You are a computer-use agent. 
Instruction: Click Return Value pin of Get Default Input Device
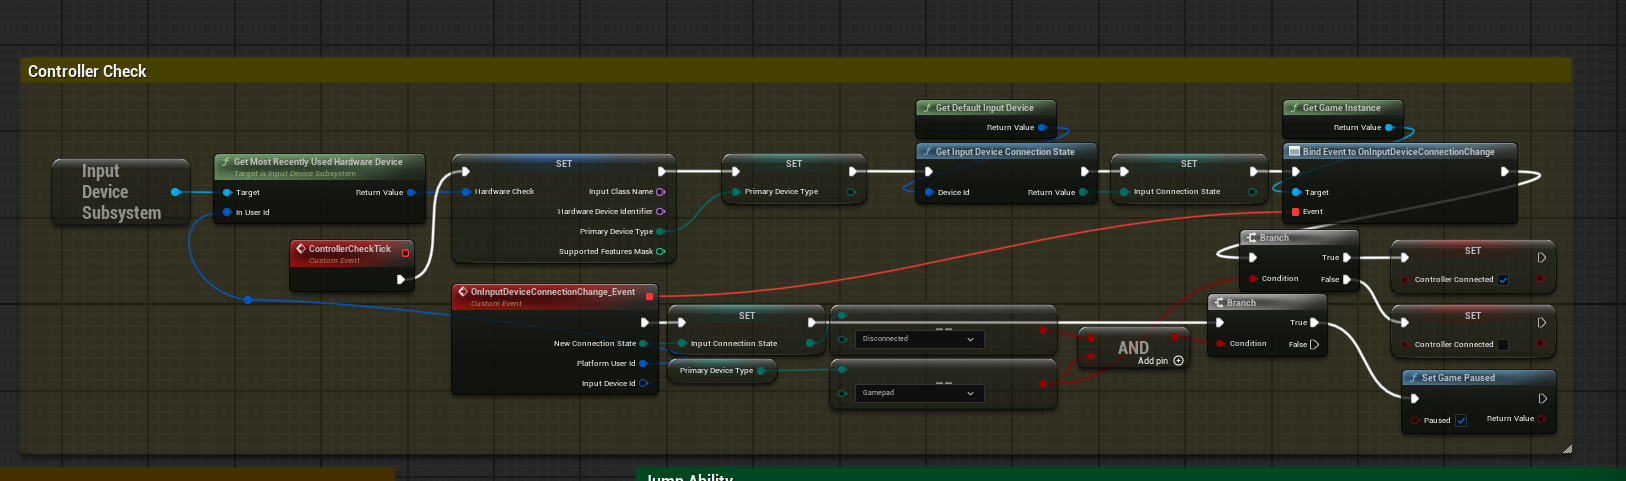coord(1042,128)
